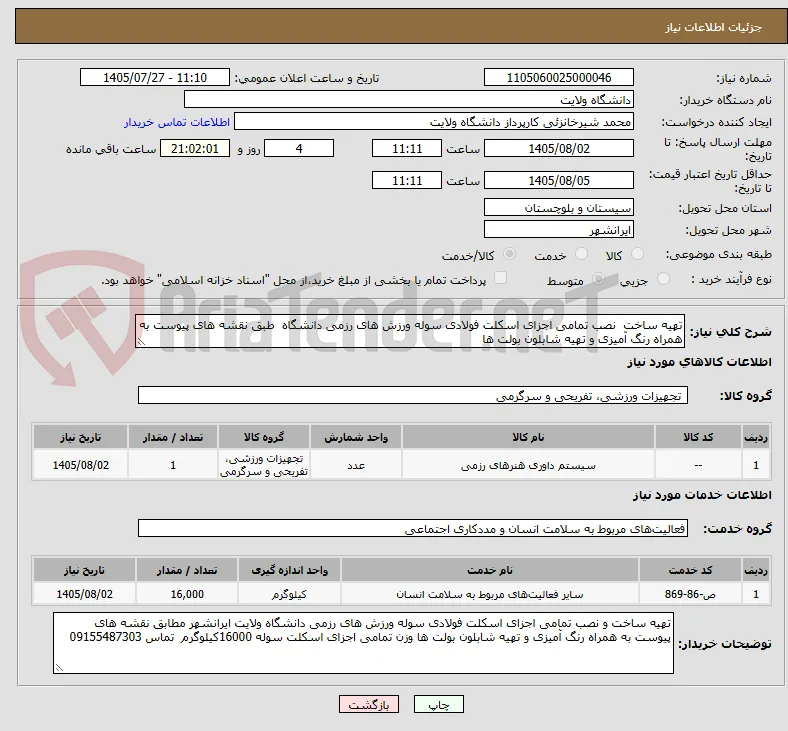The width and height of the screenshot is (788, 731).
Task: Click the نام کالا column header
Action: (528, 437)
